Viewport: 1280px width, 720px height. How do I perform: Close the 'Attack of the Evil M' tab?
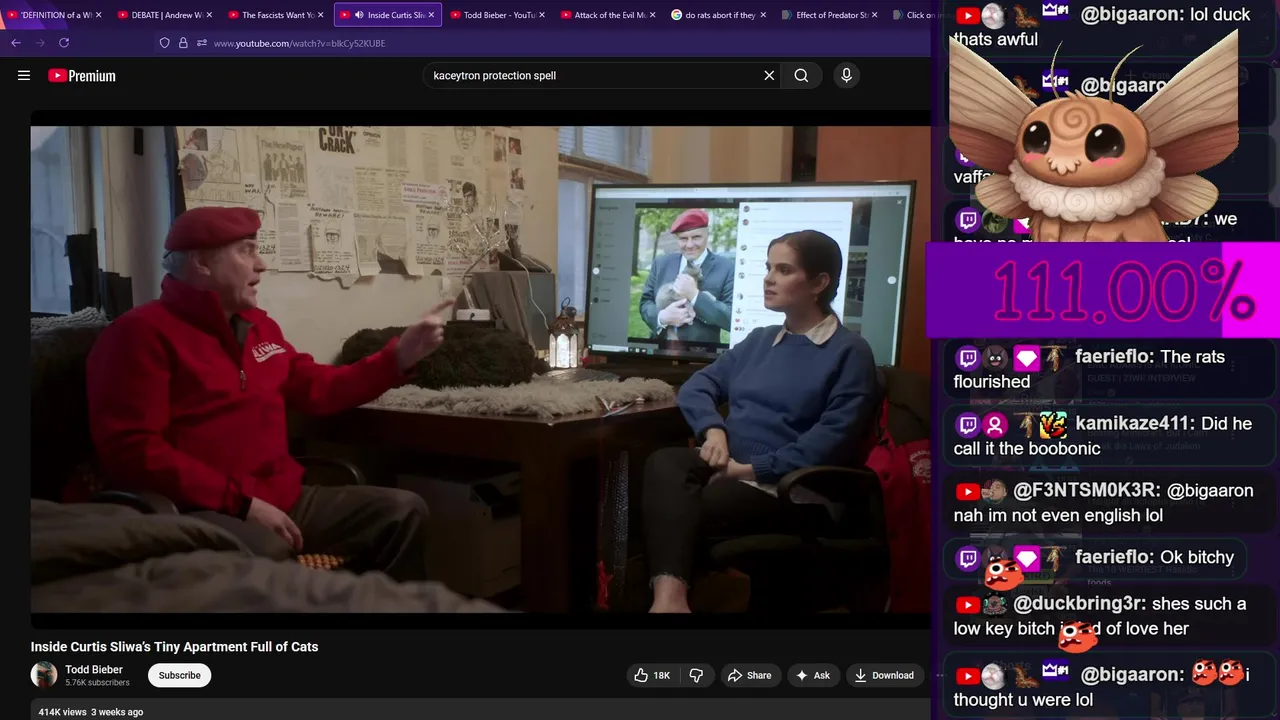click(x=653, y=15)
